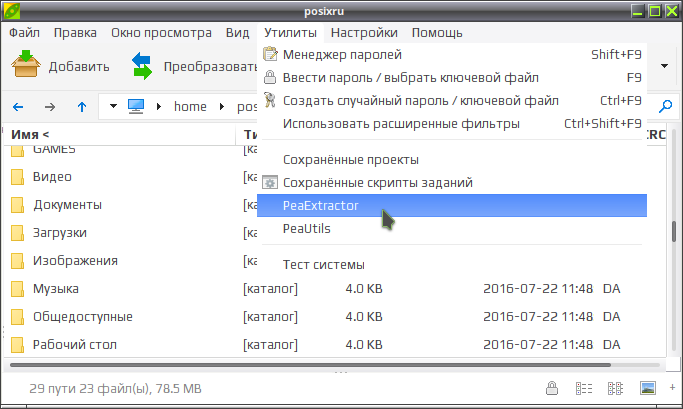The height and width of the screenshot is (409, 683).
Task: Open the Общедоступные folder icon
Action: (x=17, y=317)
